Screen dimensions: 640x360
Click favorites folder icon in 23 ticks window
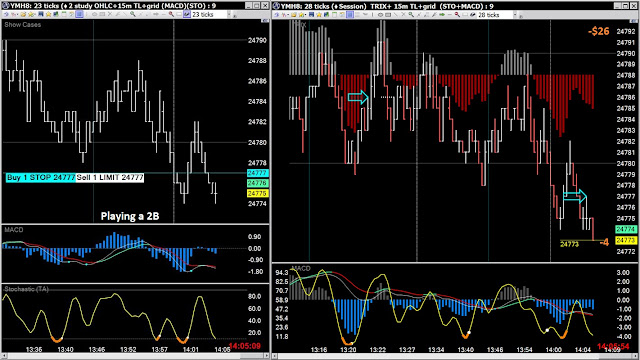click(x=31, y=14)
